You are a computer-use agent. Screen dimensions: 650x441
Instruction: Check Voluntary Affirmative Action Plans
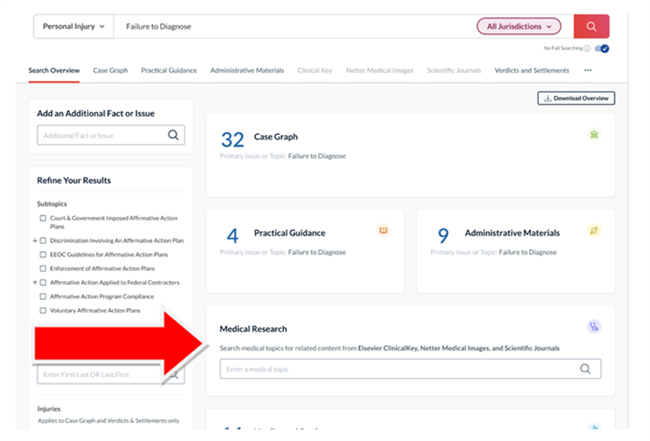pyautogui.click(x=43, y=310)
